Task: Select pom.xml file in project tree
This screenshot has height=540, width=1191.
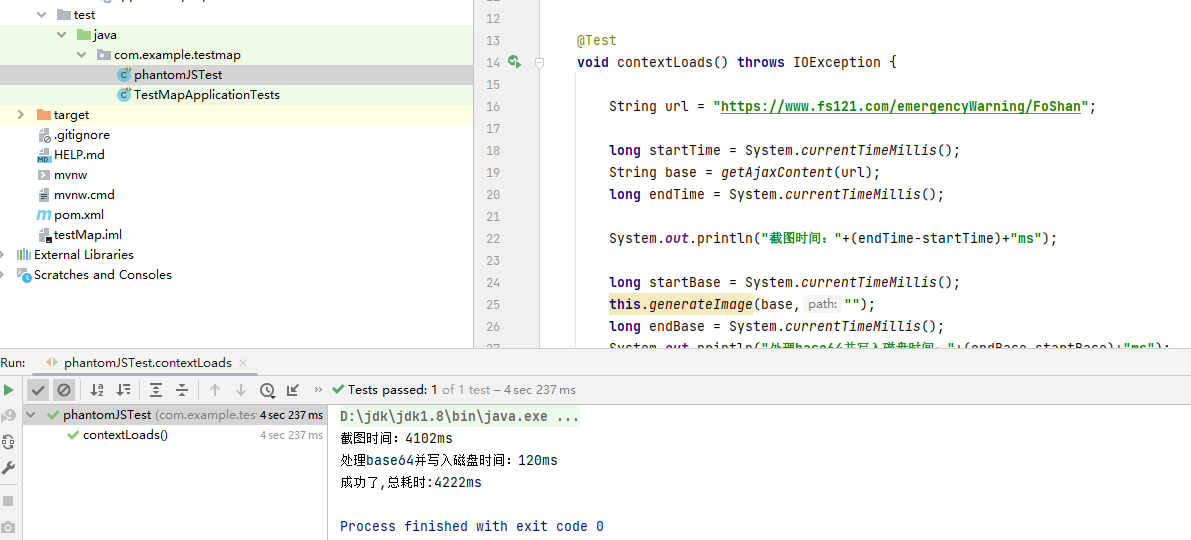Action: coord(78,215)
